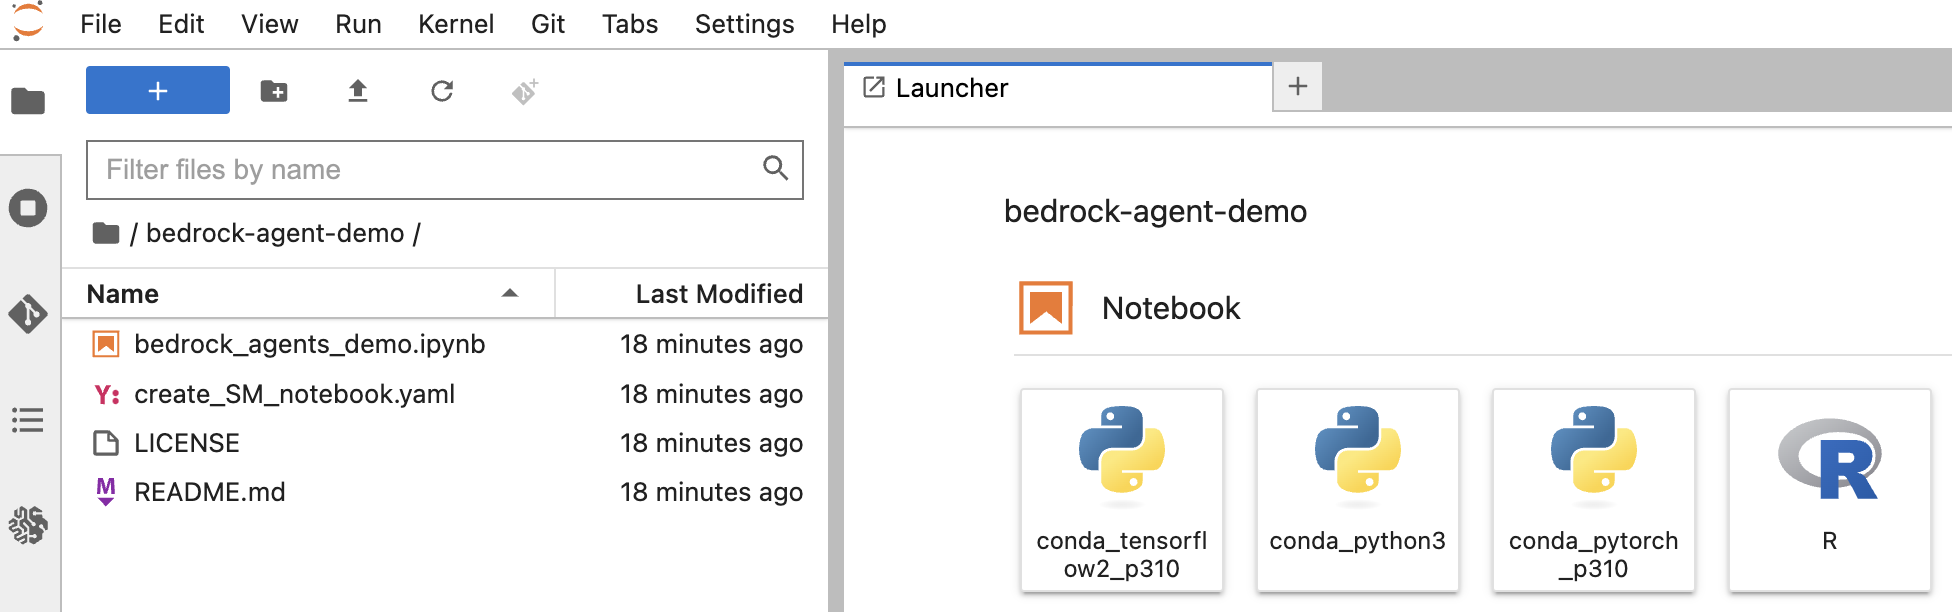Select the README.md file
Image resolution: width=1952 pixels, height=612 pixels.
445,492
